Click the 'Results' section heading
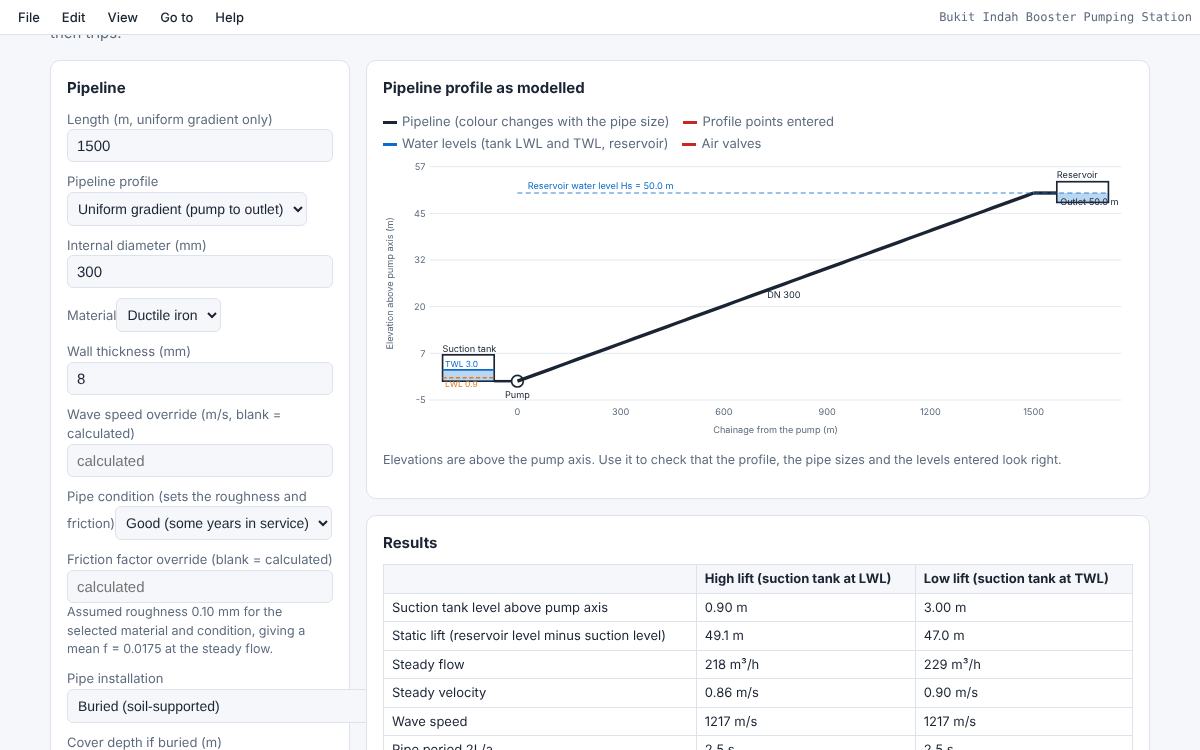 tap(410, 543)
